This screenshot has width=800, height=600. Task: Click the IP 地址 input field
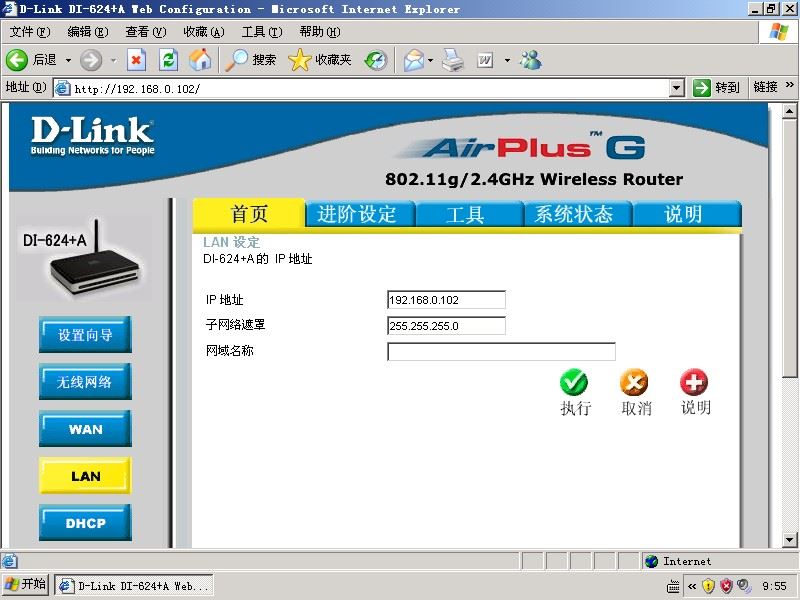pos(446,300)
